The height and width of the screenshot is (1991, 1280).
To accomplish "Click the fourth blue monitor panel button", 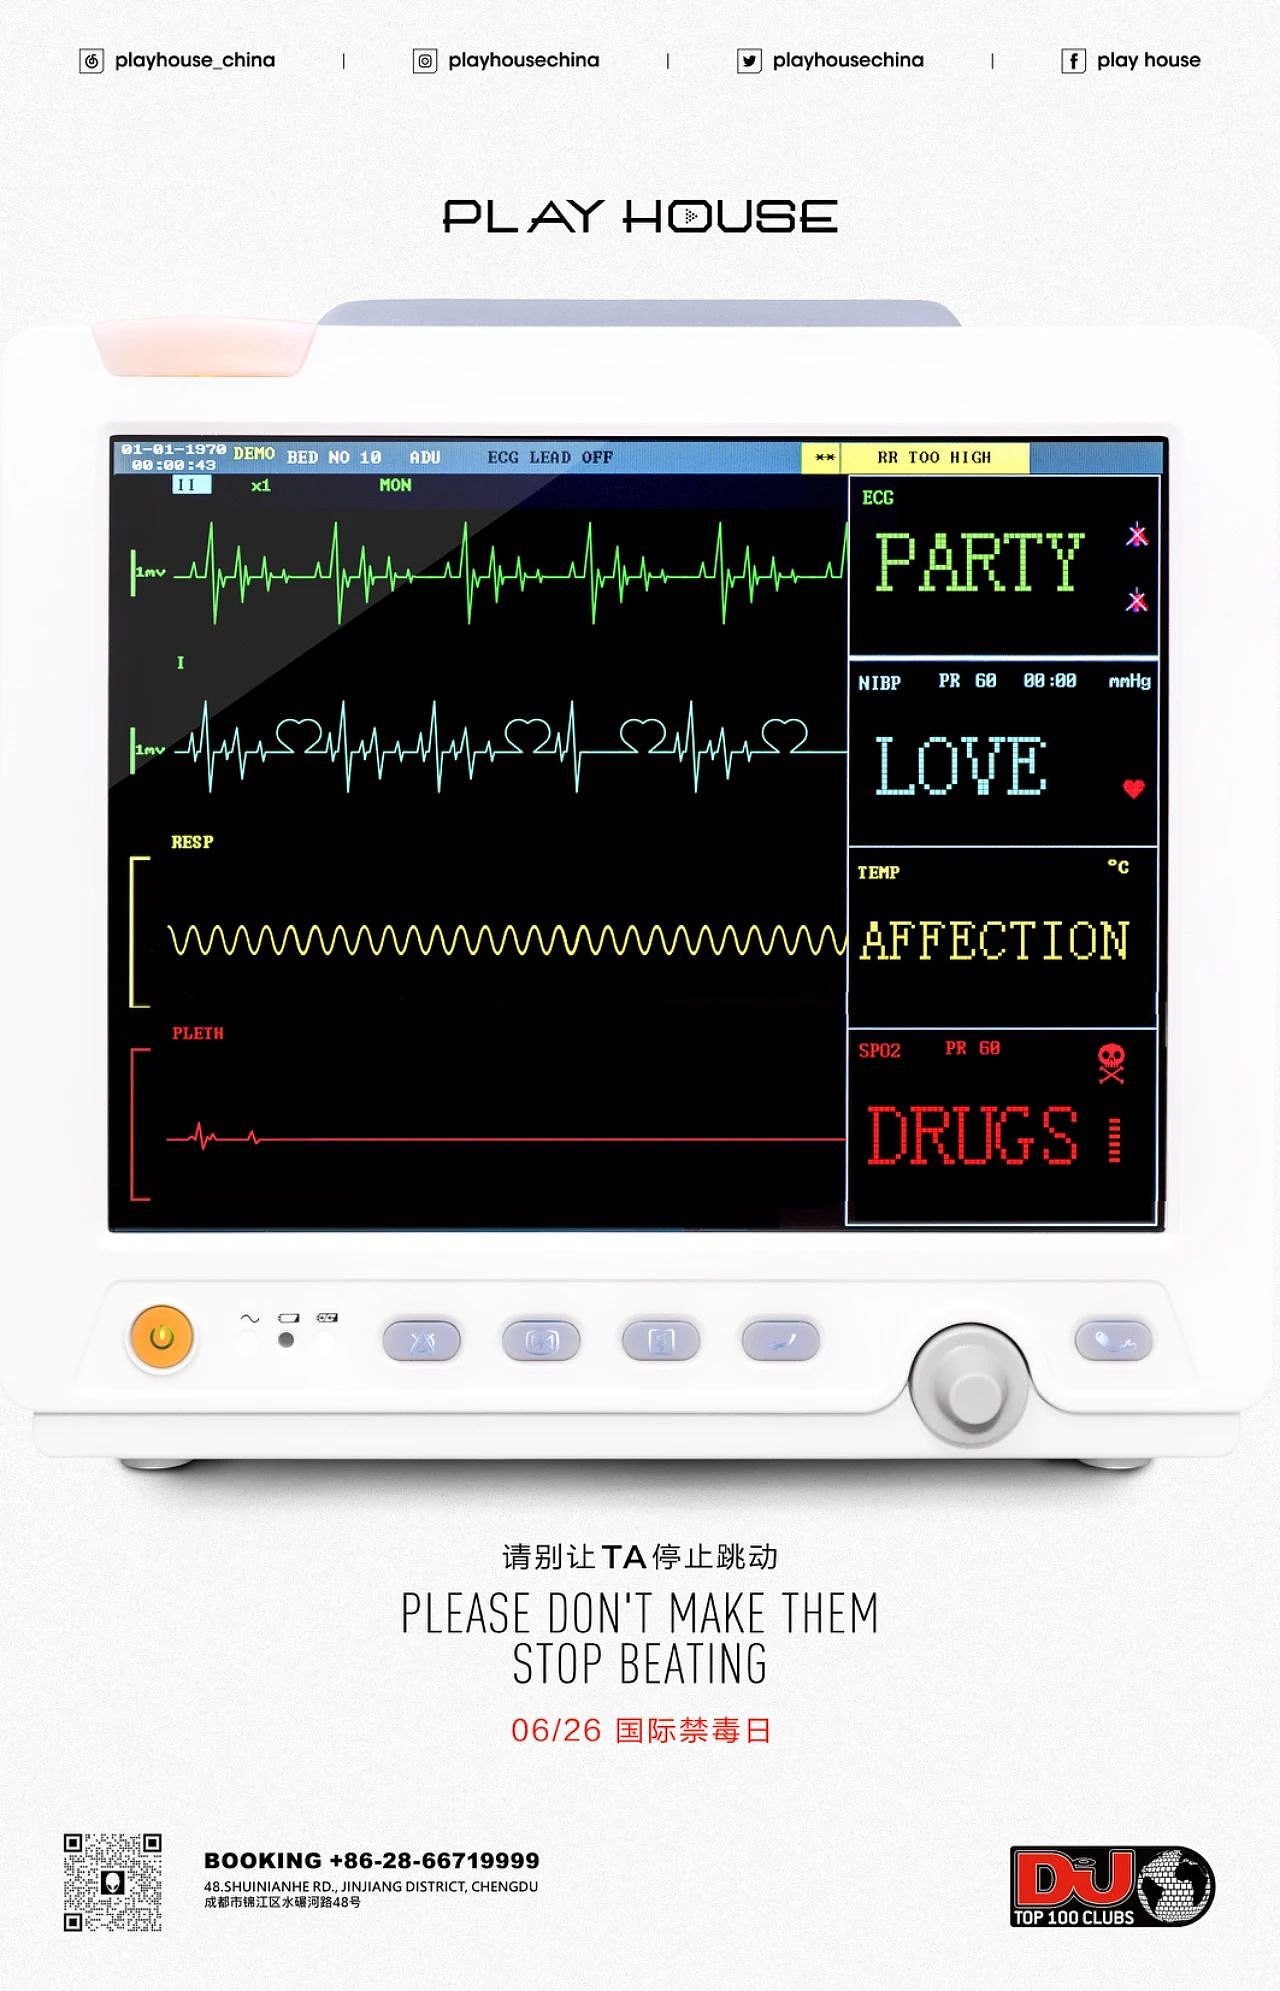I will 780,1341.
